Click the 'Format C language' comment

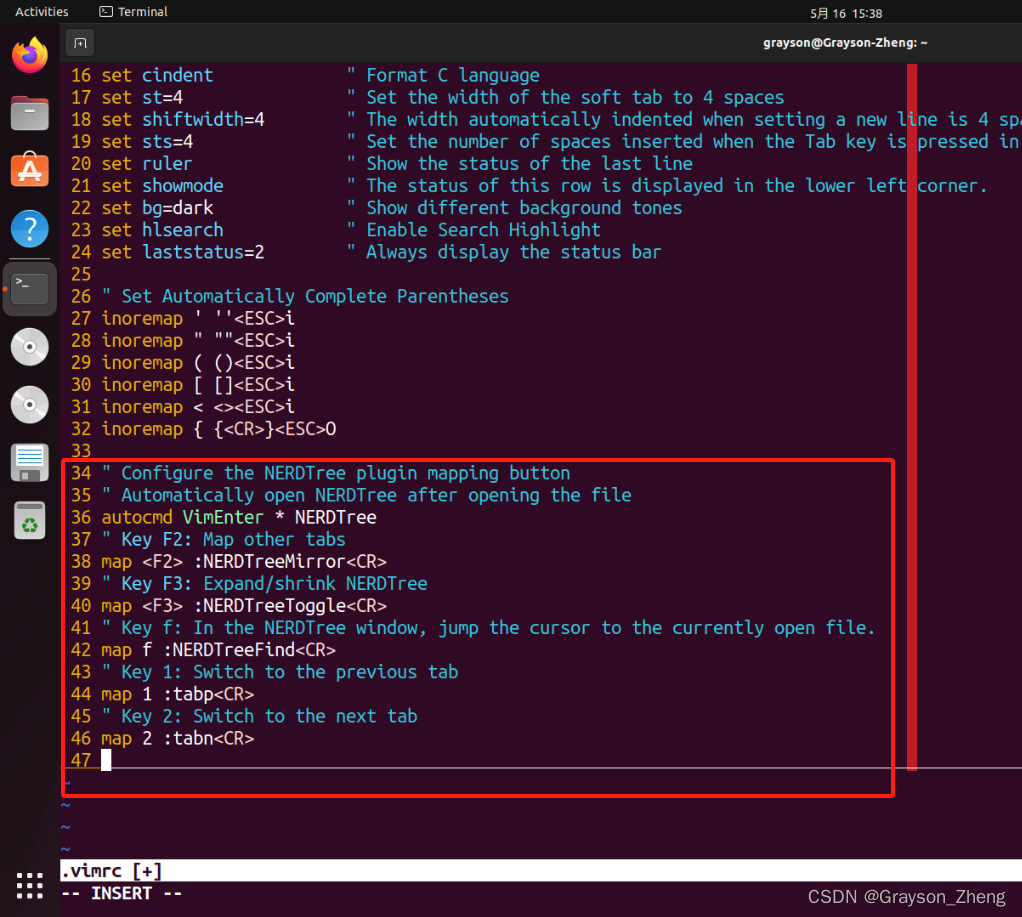(453, 76)
